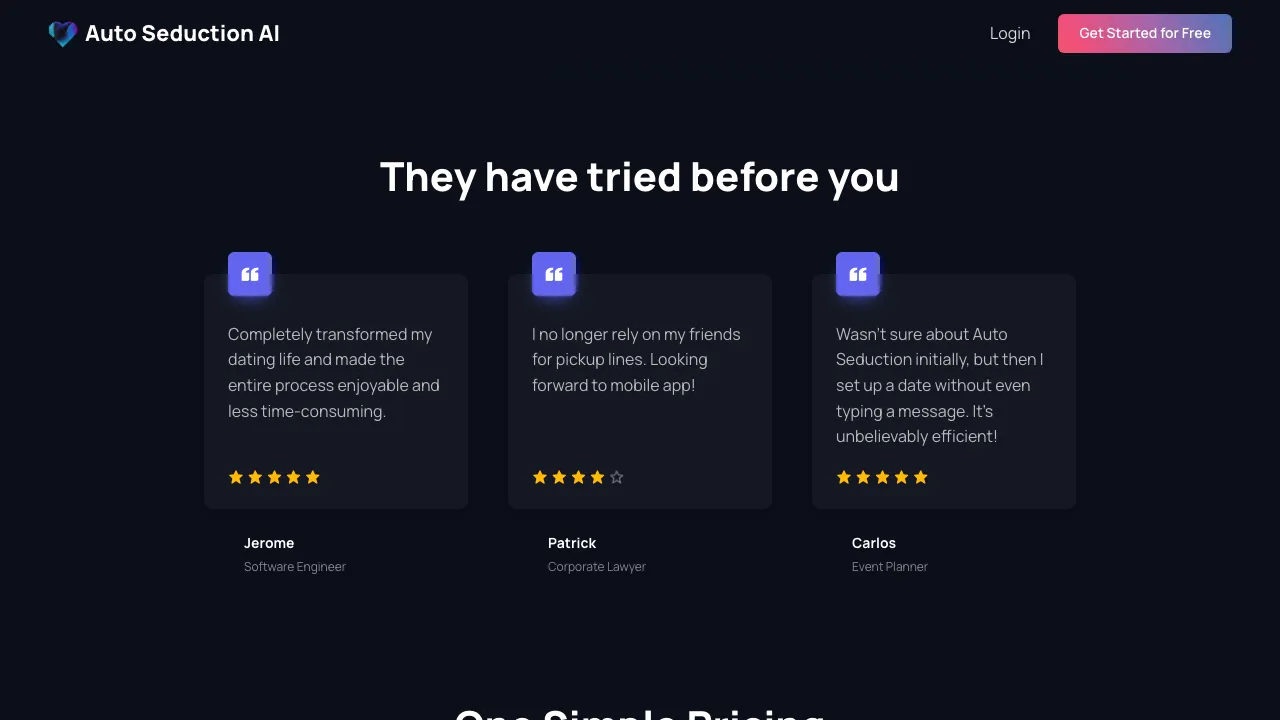Click Patrick's name under the testimonial
The width and height of the screenshot is (1280, 720).
572,543
